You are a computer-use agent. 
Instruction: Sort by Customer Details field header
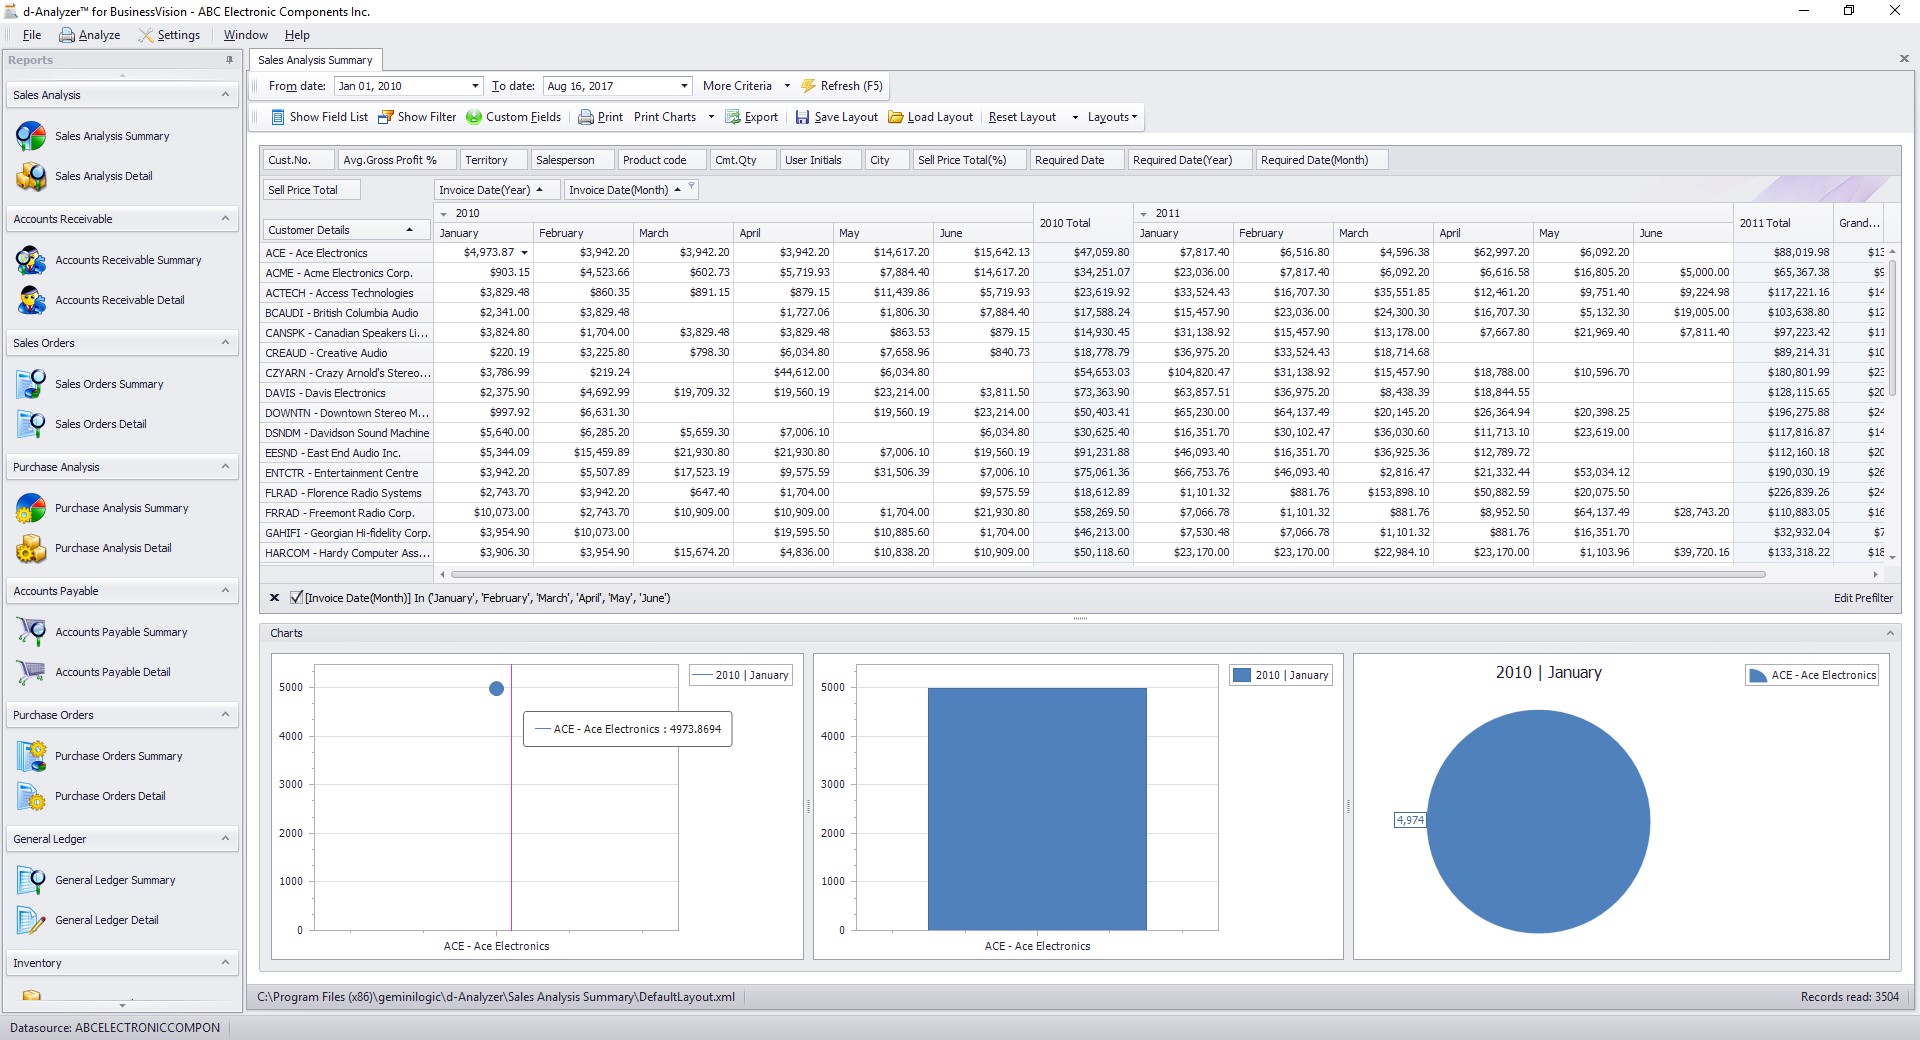(x=347, y=230)
